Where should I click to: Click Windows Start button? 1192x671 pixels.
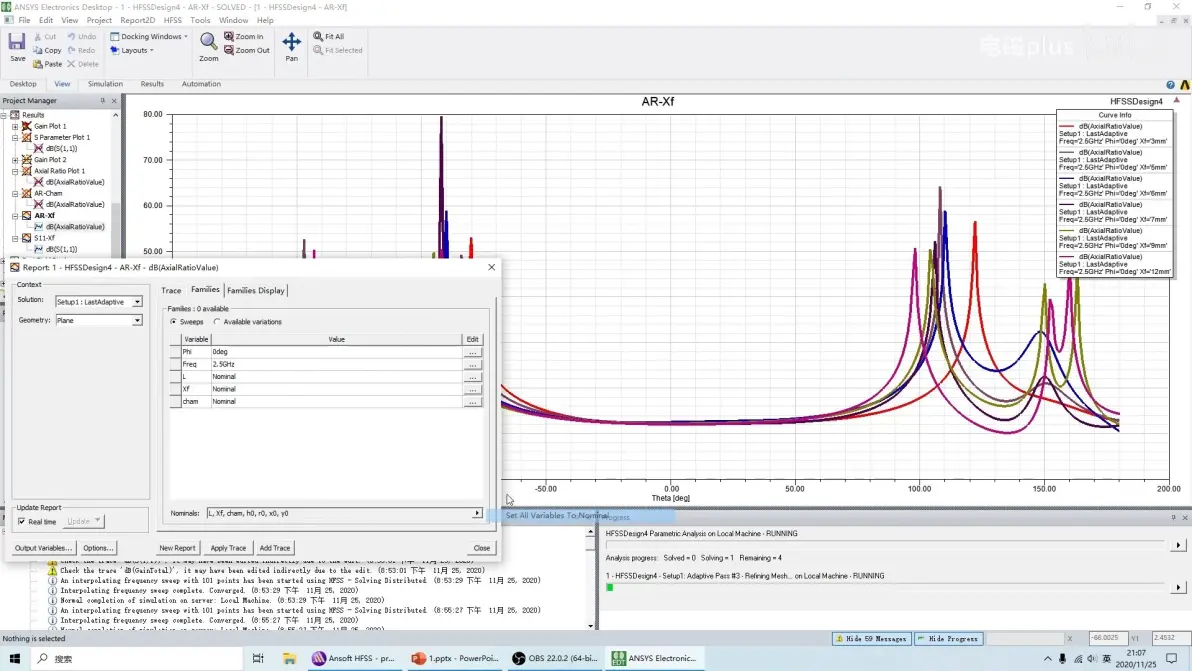14,658
